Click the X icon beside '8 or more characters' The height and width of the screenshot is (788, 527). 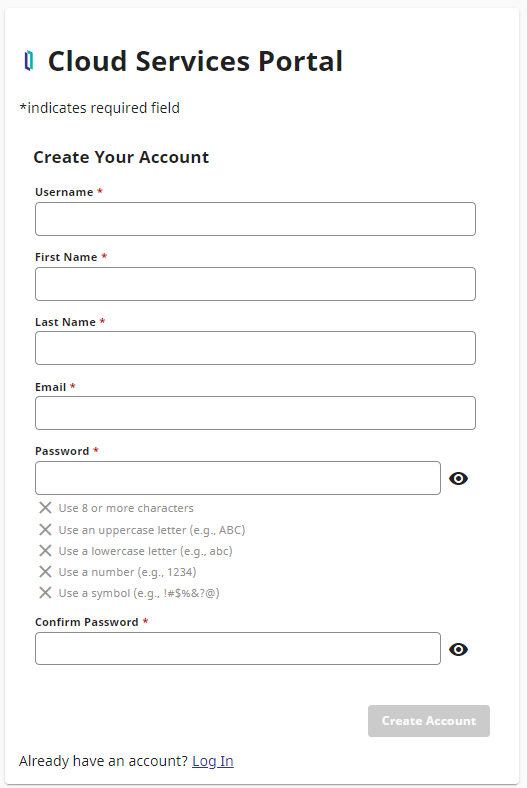click(x=45, y=508)
